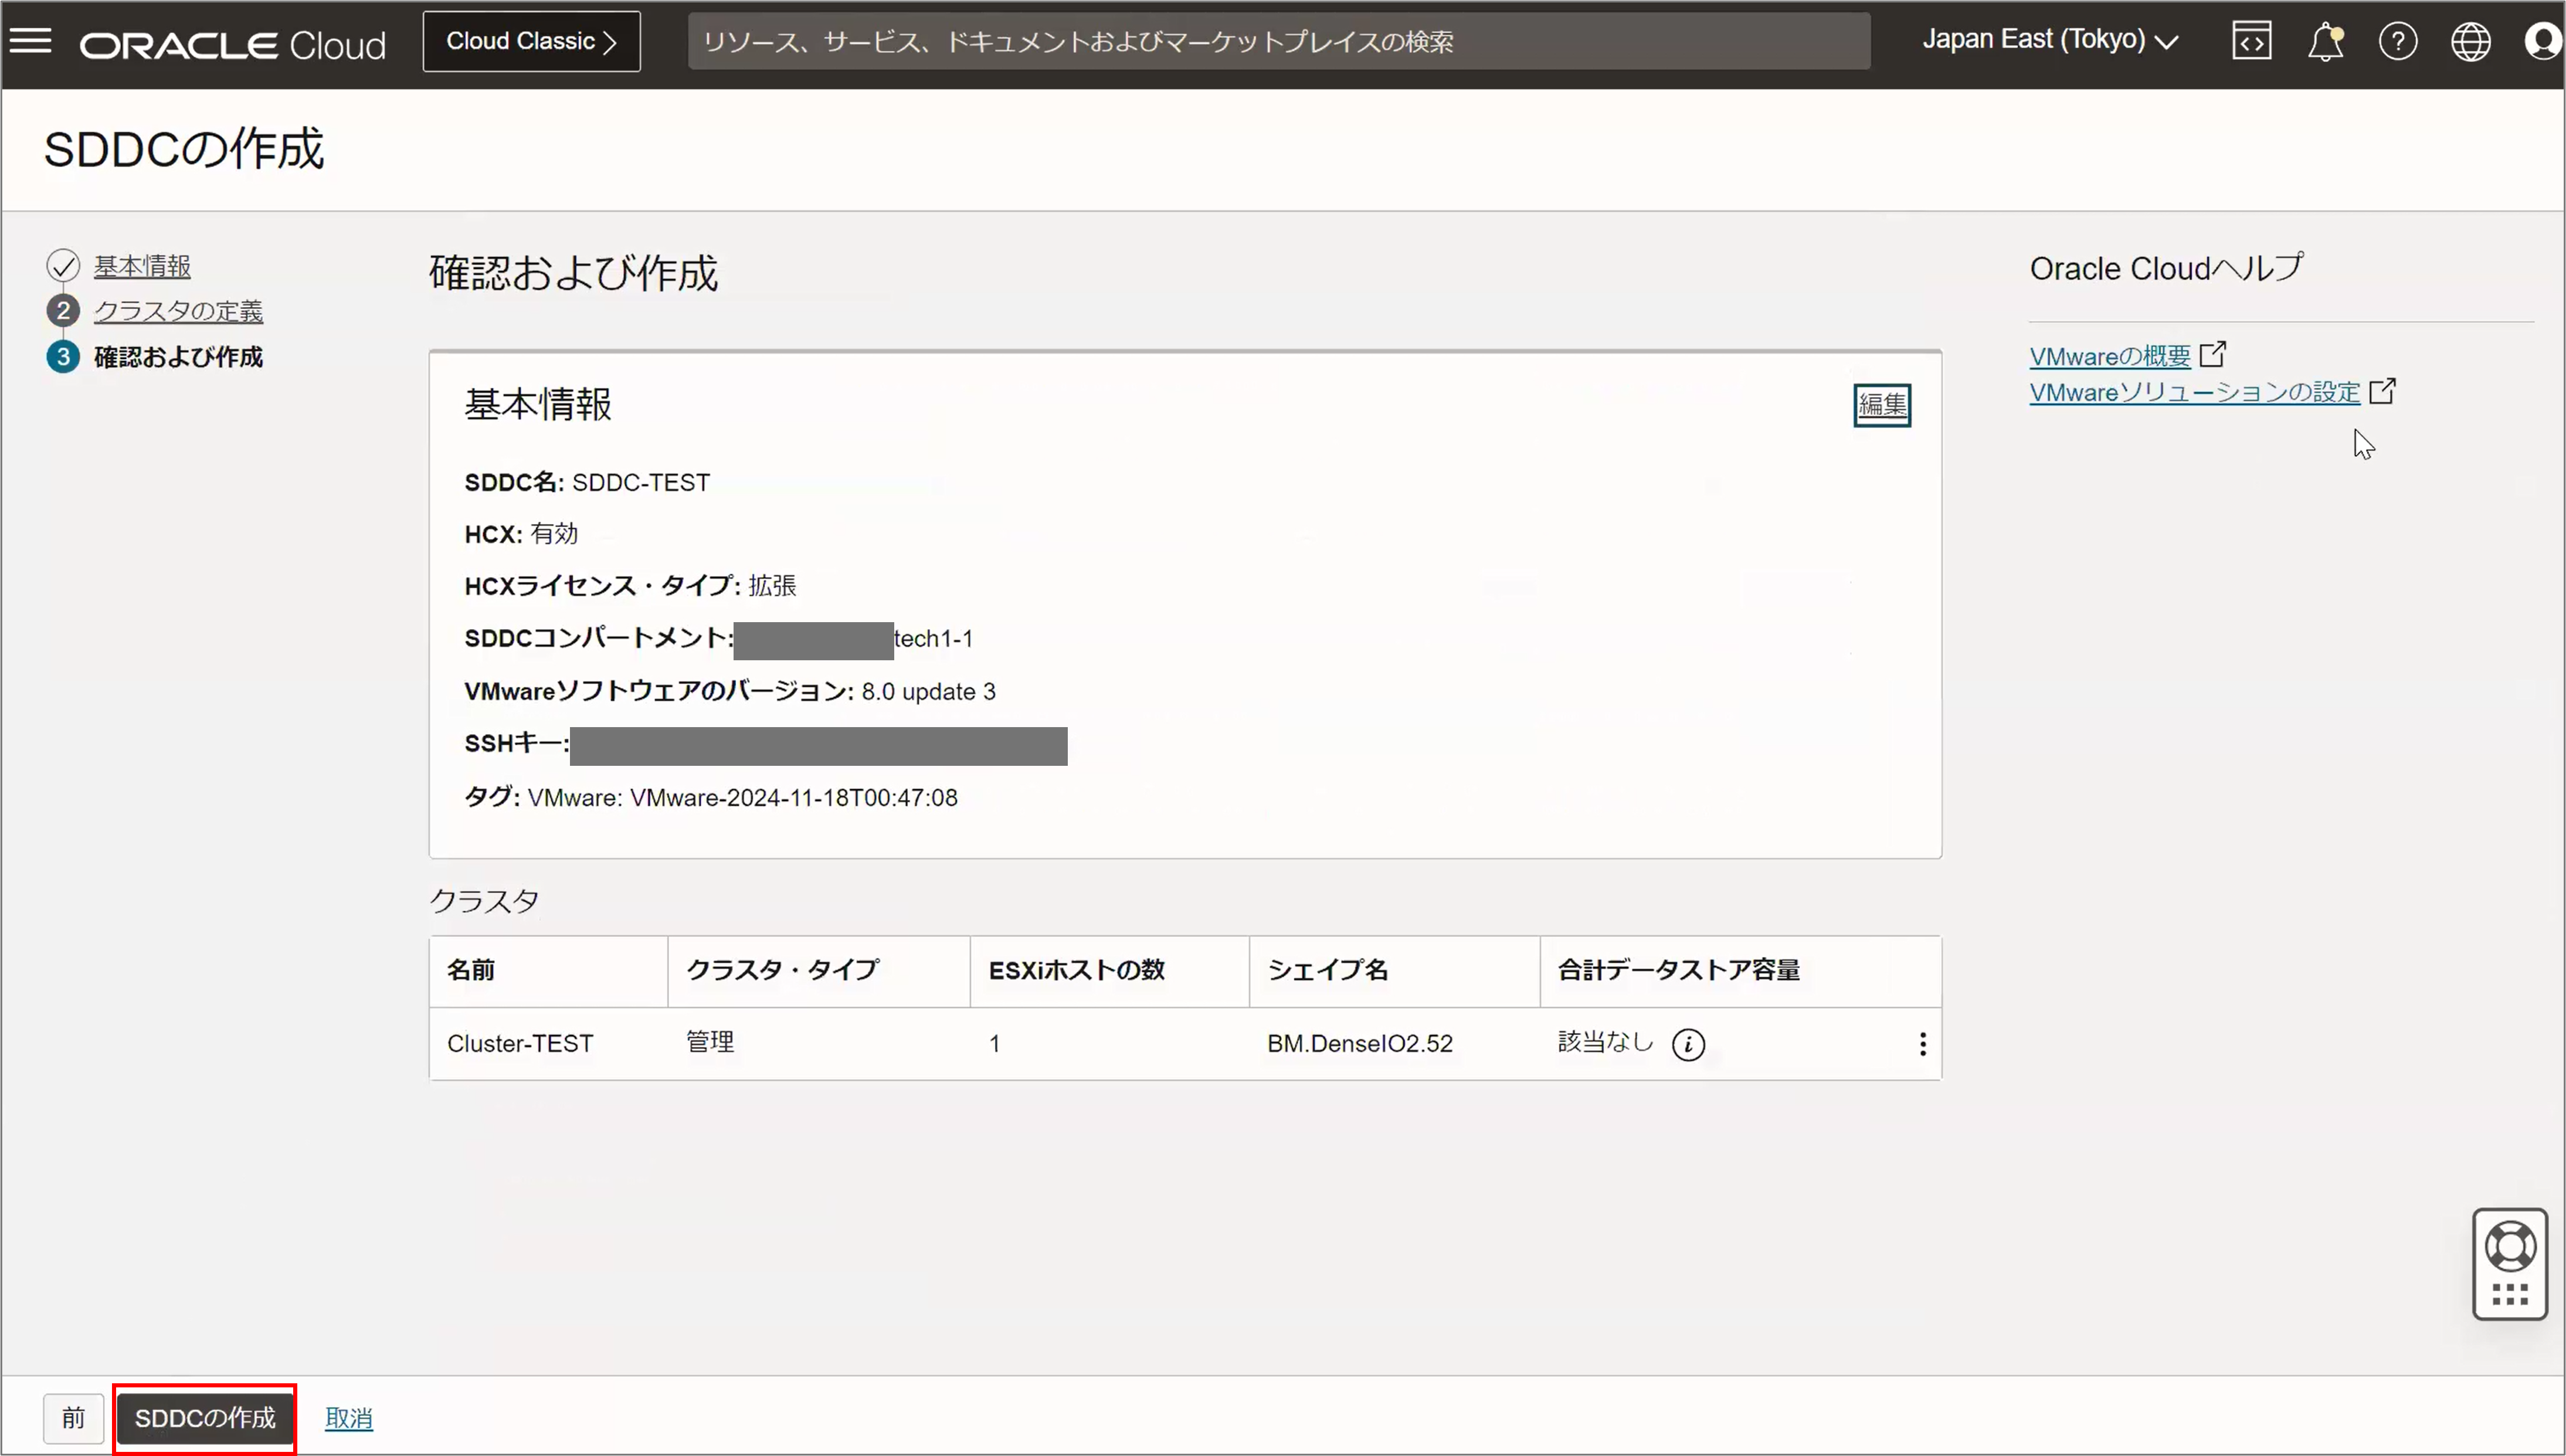
Task: Open the Cloud Shell developer tools icon
Action: 2251,41
